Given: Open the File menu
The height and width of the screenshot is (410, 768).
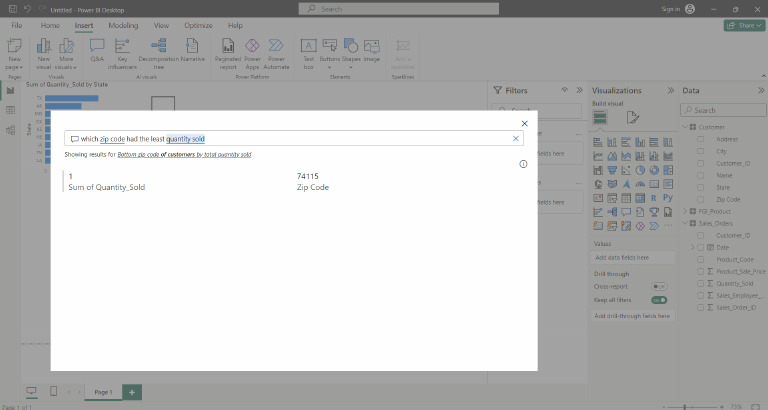Looking at the screenshot, I should click(x=17, y=25).
